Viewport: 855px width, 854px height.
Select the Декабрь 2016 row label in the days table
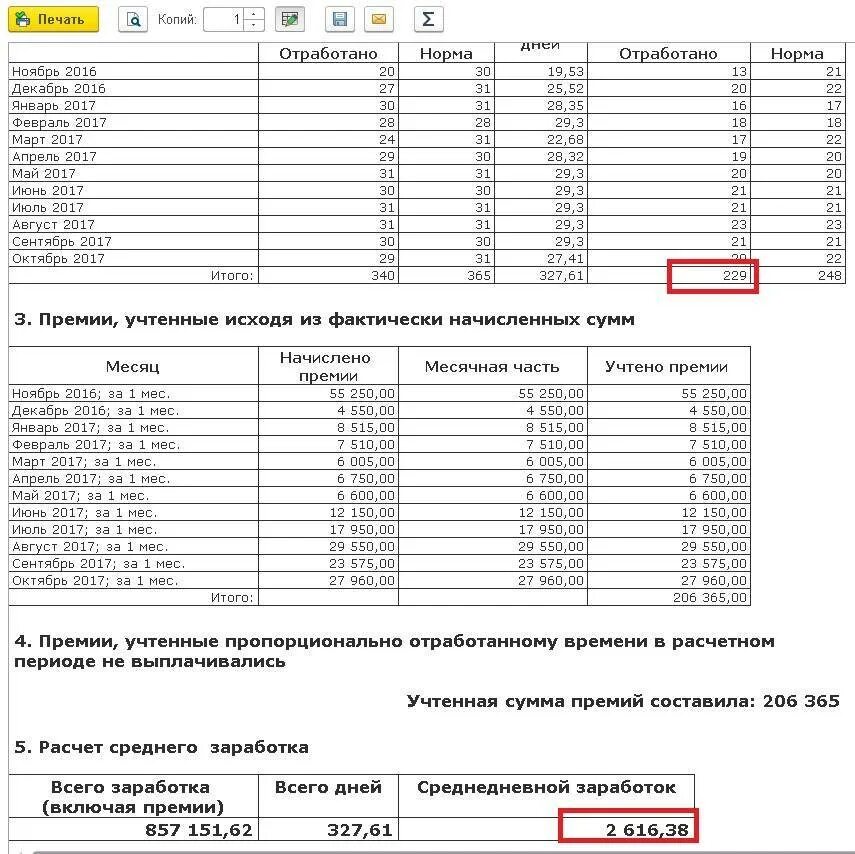pyautogui.click(x=59, y=88)
